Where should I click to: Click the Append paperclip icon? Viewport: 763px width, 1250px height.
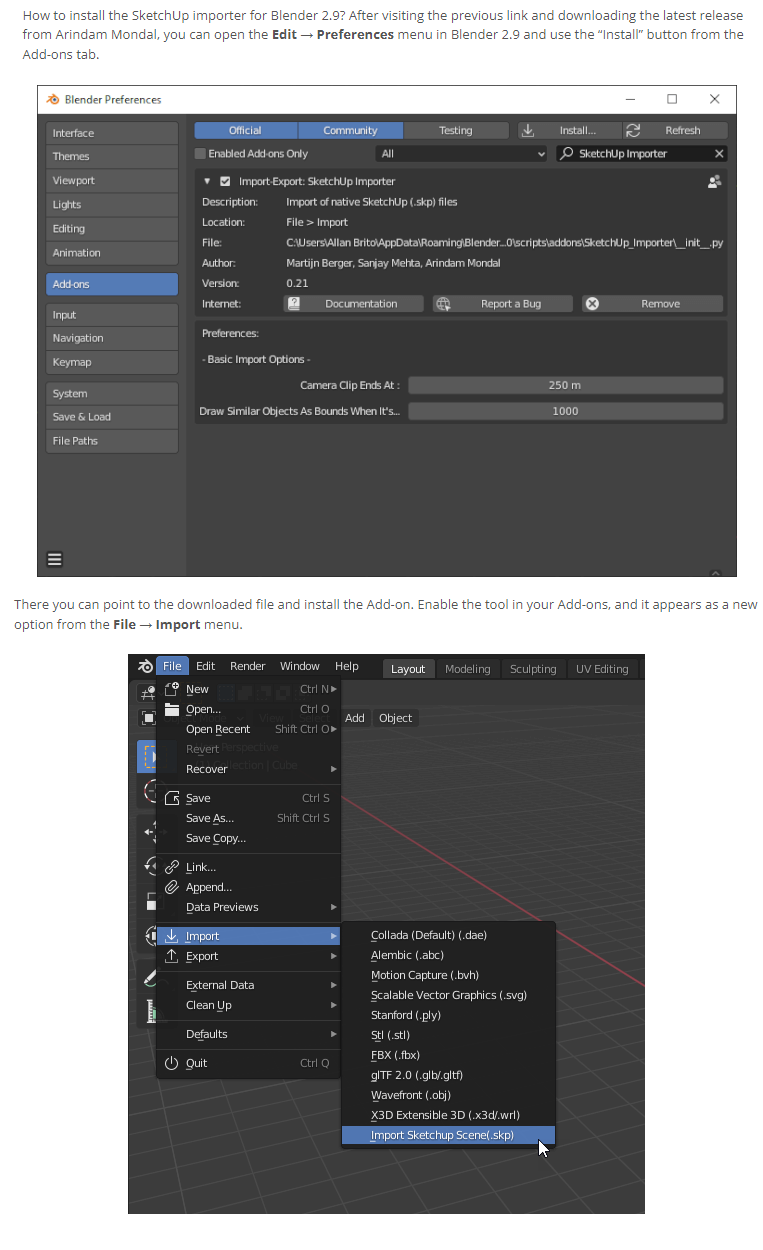click(x=171, y=887)
